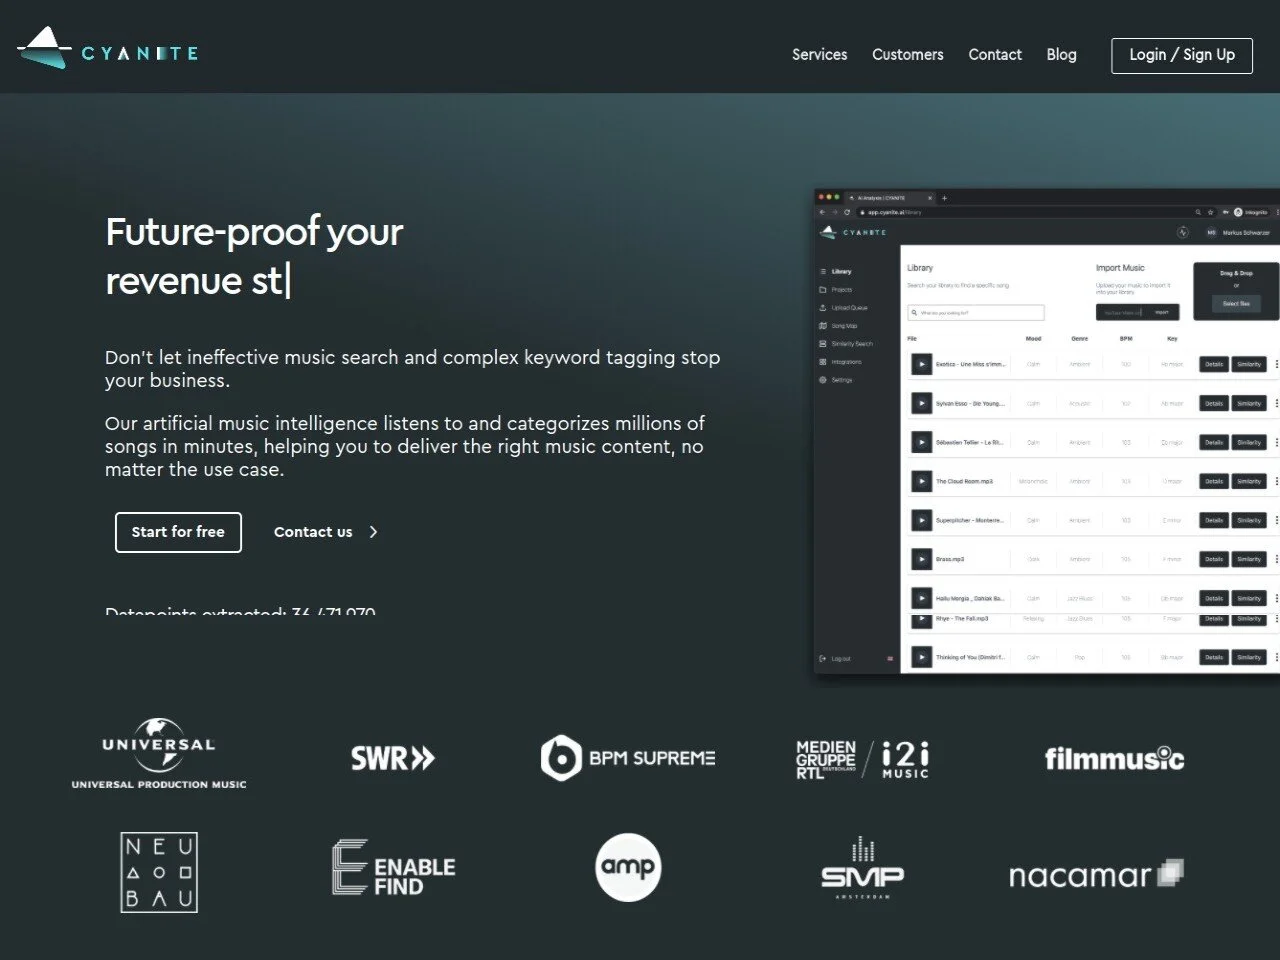The height and width of the screenshot is (960, 1280).
Task: Click the Import button in the preview
Action: click(x=1161, y=312)
